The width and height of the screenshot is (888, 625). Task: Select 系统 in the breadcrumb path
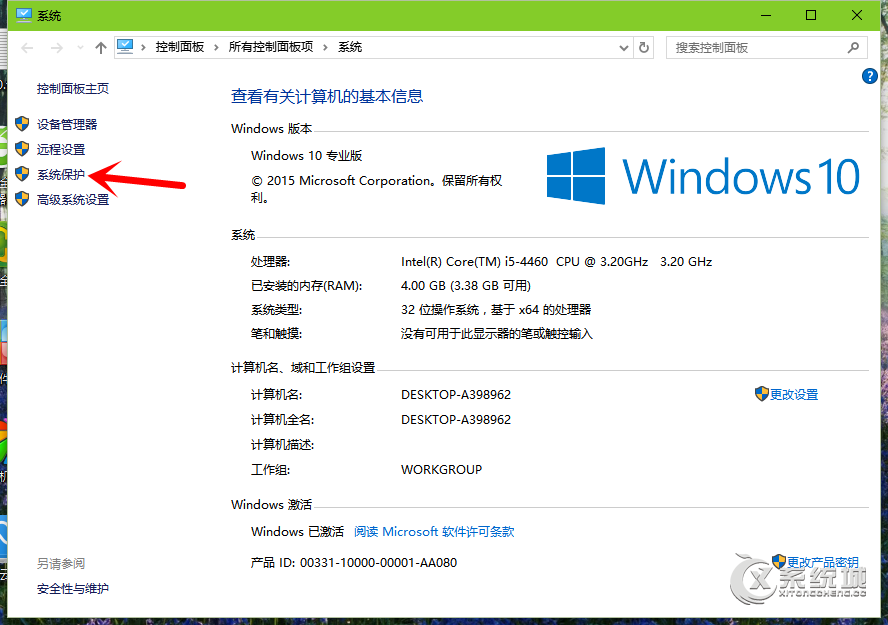(x=350, y=47)
